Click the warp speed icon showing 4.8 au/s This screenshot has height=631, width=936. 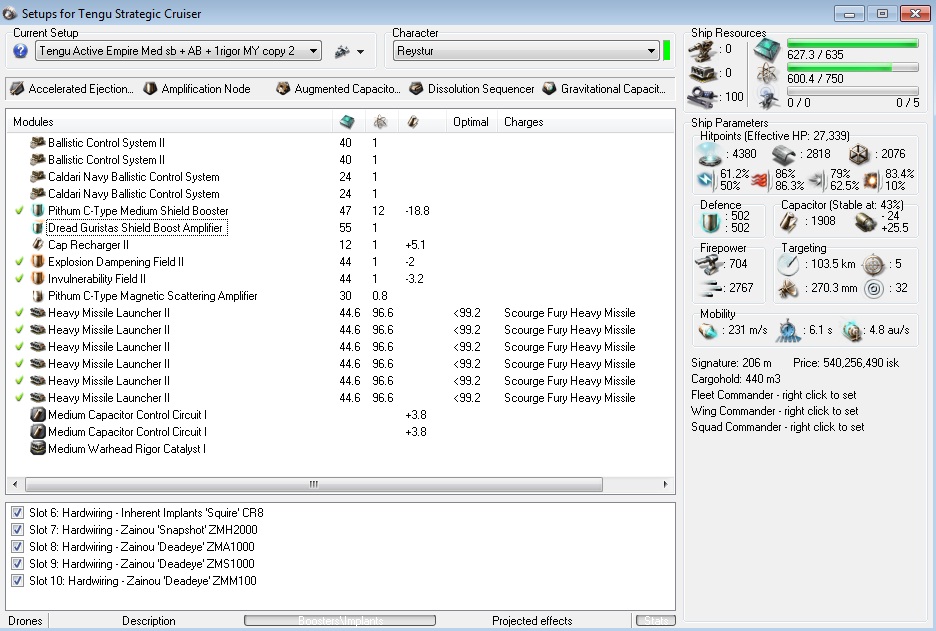pyautogui.click(x=852, y=330)
